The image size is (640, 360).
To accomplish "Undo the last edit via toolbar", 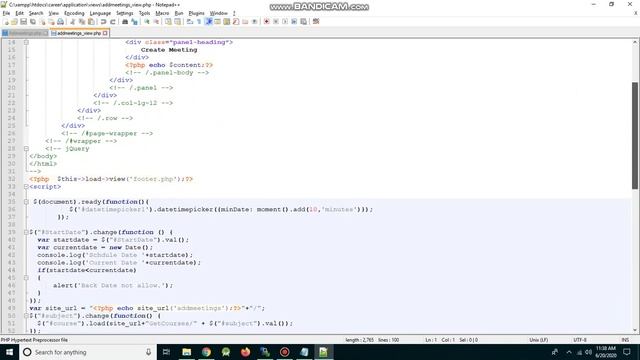I will click(x=103, y=21).
